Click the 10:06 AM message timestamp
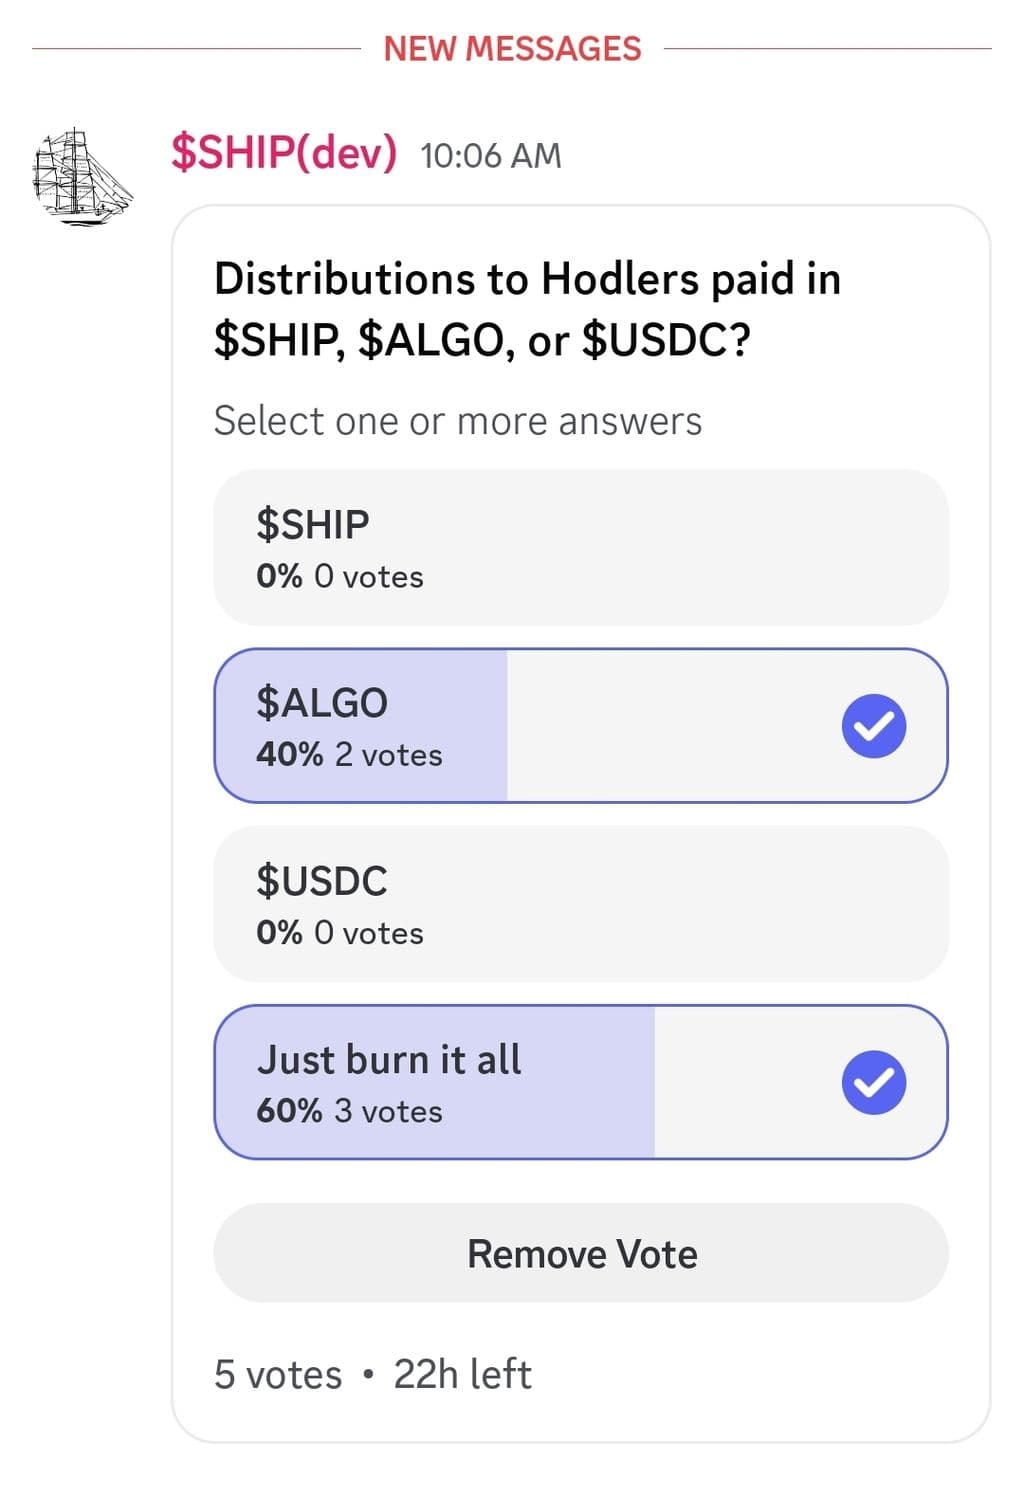Image resolution: width=1024 pixels, height=1512 pixels. tap(491, 156)
